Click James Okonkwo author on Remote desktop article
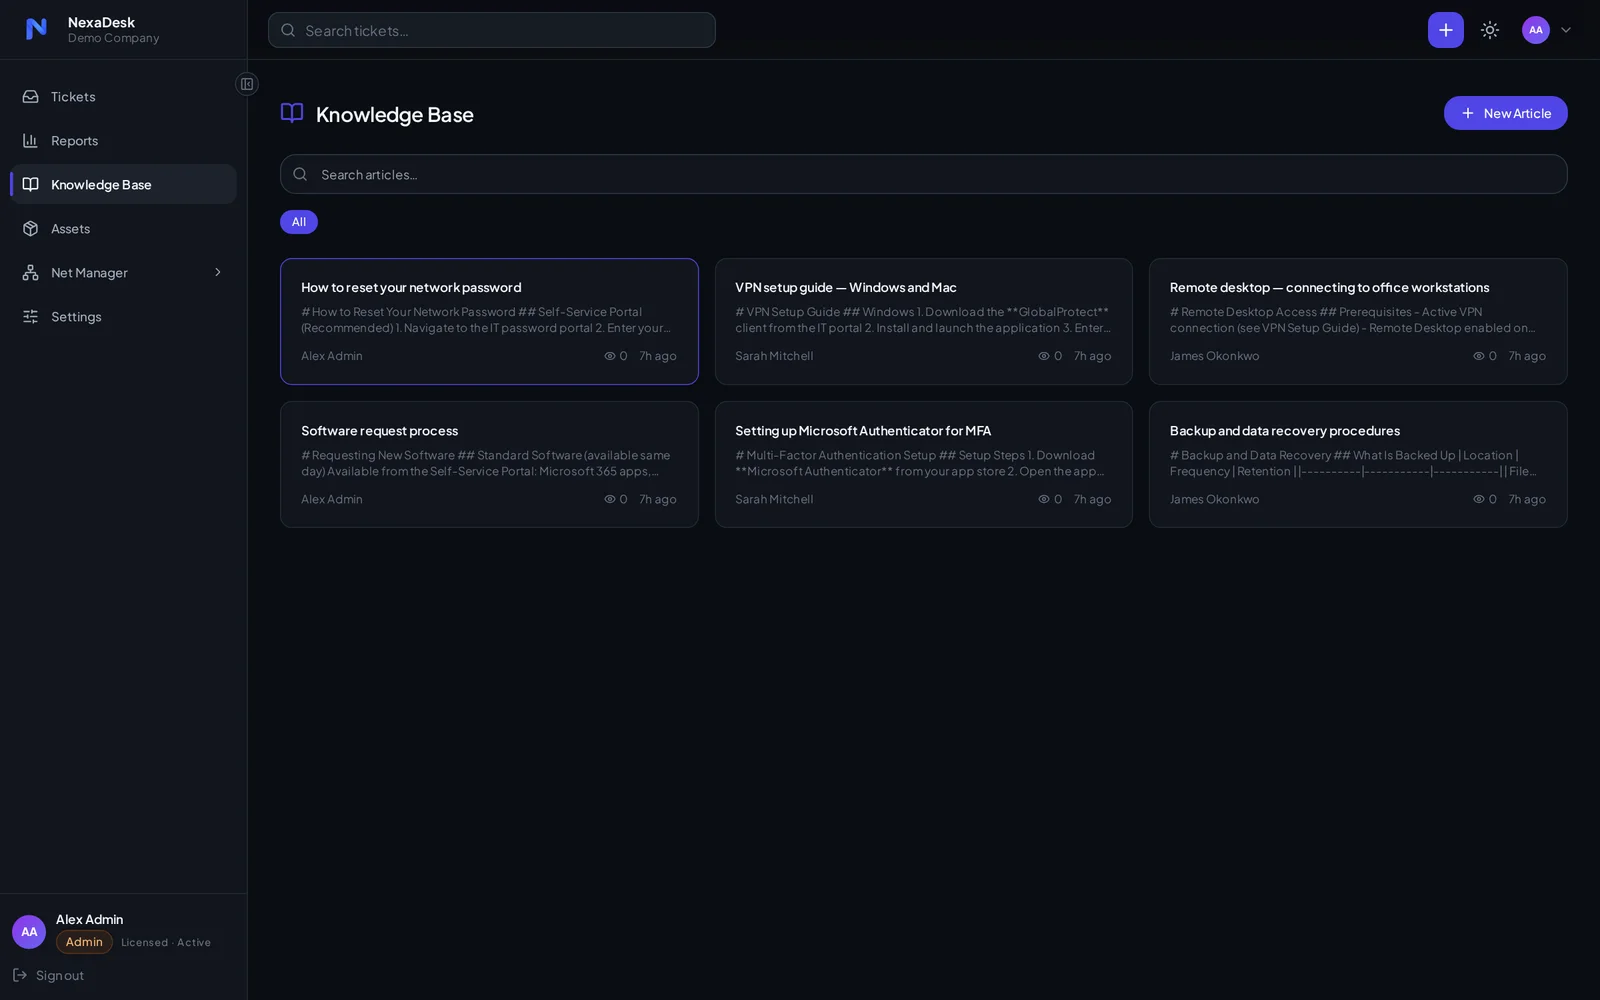Viewport: 1600px width, 1000px height. (x=1214, y=356)
